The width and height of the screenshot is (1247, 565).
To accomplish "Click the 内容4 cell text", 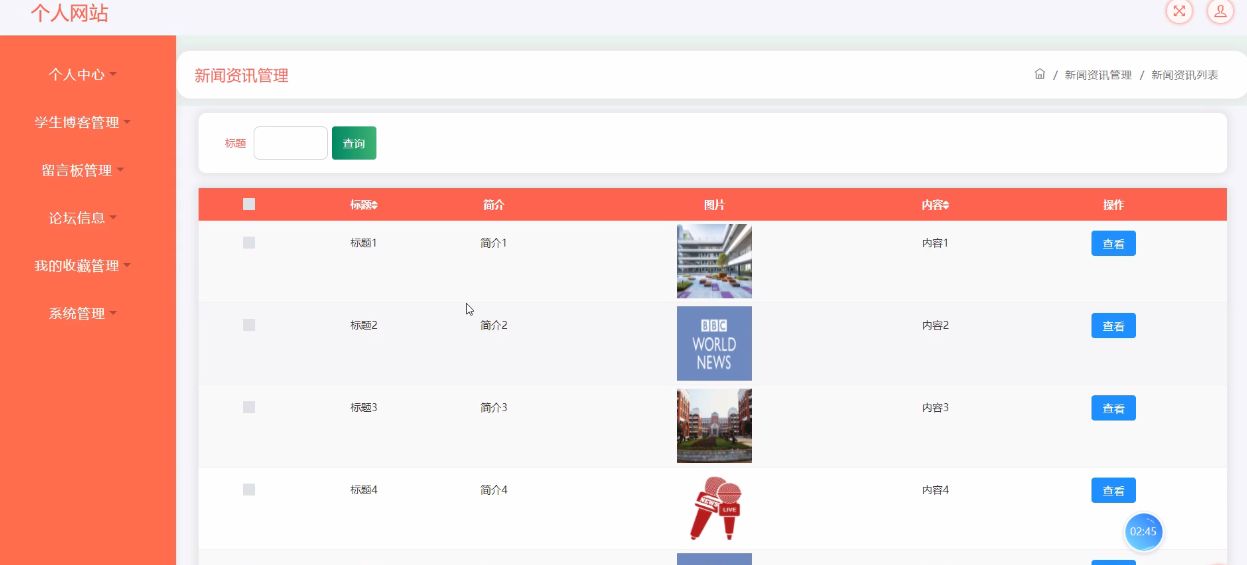I will pyautogui.click(x=935, y=489).
